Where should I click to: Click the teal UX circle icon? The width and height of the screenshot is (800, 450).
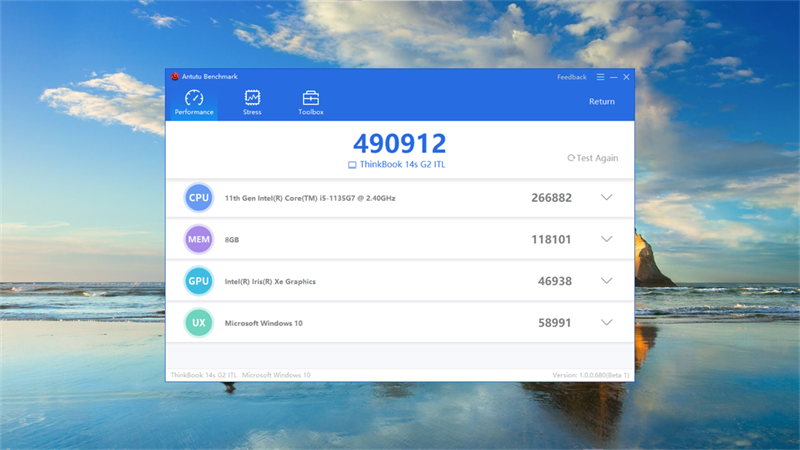point(199,323)
